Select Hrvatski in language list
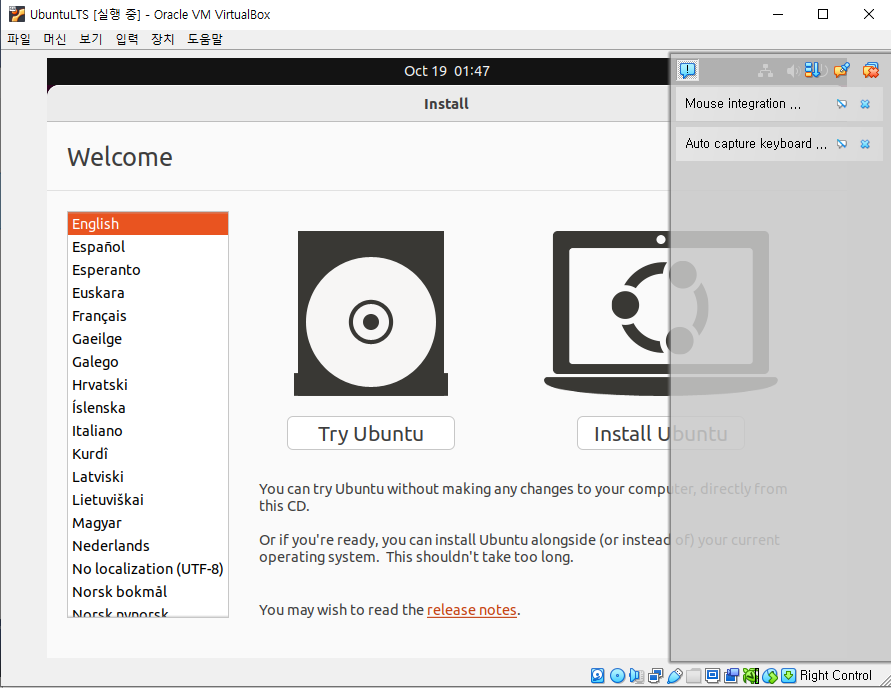 148,385
